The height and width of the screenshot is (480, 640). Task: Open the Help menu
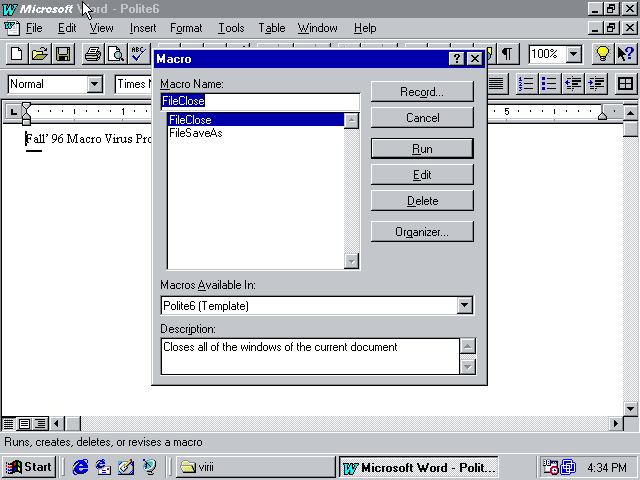tap(365, 28)
